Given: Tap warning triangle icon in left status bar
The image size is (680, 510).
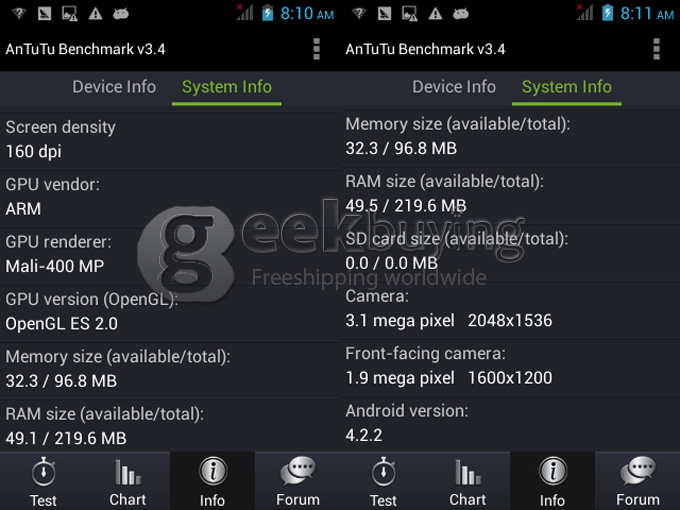Looking at the screenshot, I should click(x=95, y=13).
